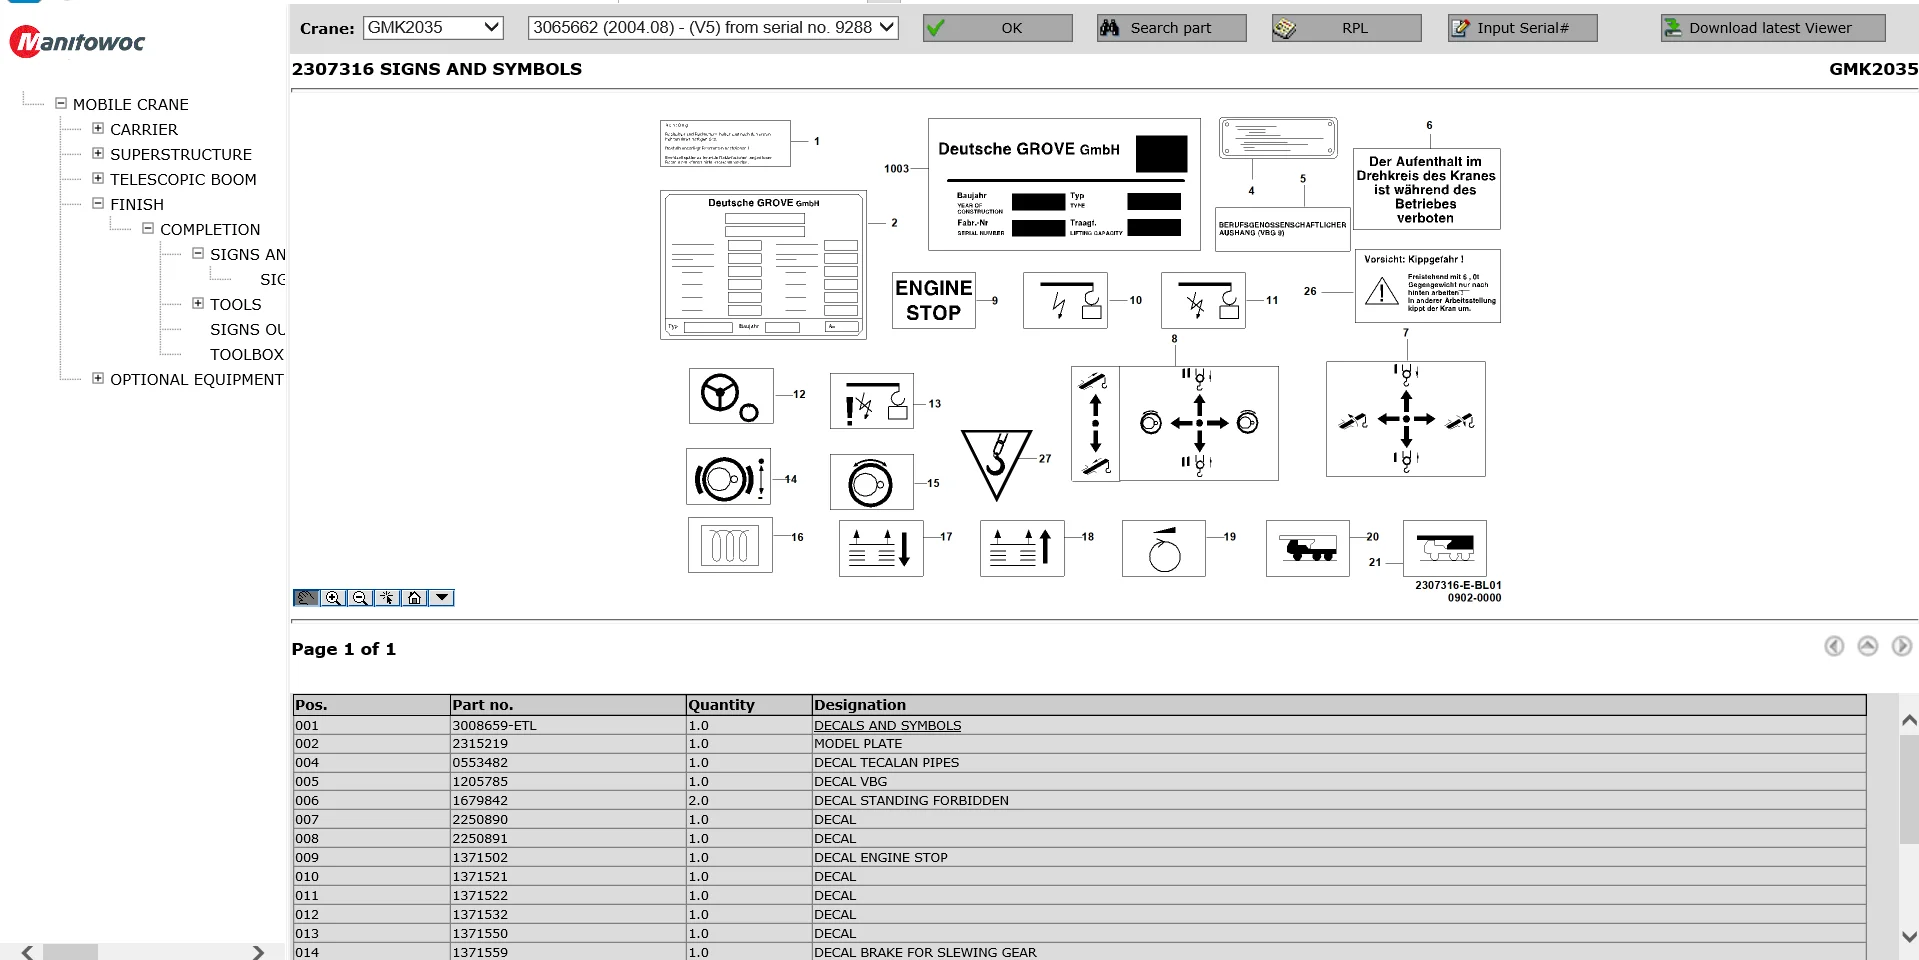Click electrical hazard decal 10
Image resolution: width=1919 pixels, height=960 pixels.
tap(1065, 300)
